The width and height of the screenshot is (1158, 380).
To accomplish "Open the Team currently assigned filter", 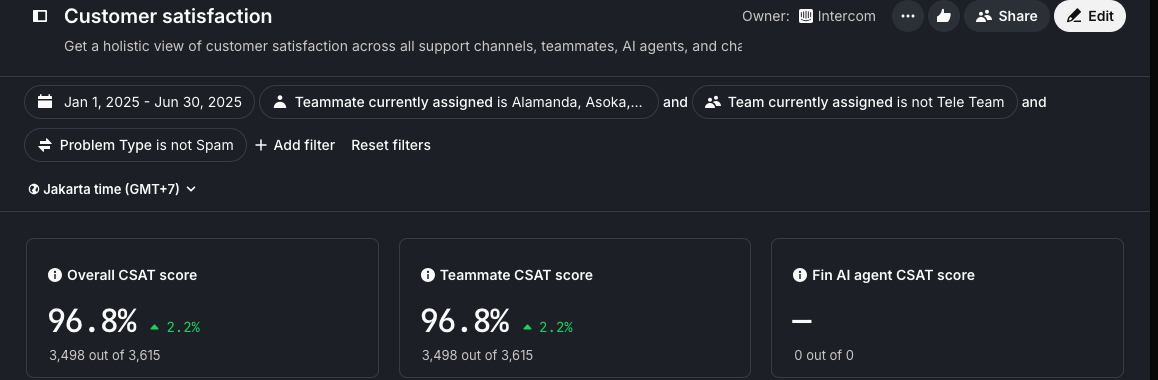I will (854, 102).
